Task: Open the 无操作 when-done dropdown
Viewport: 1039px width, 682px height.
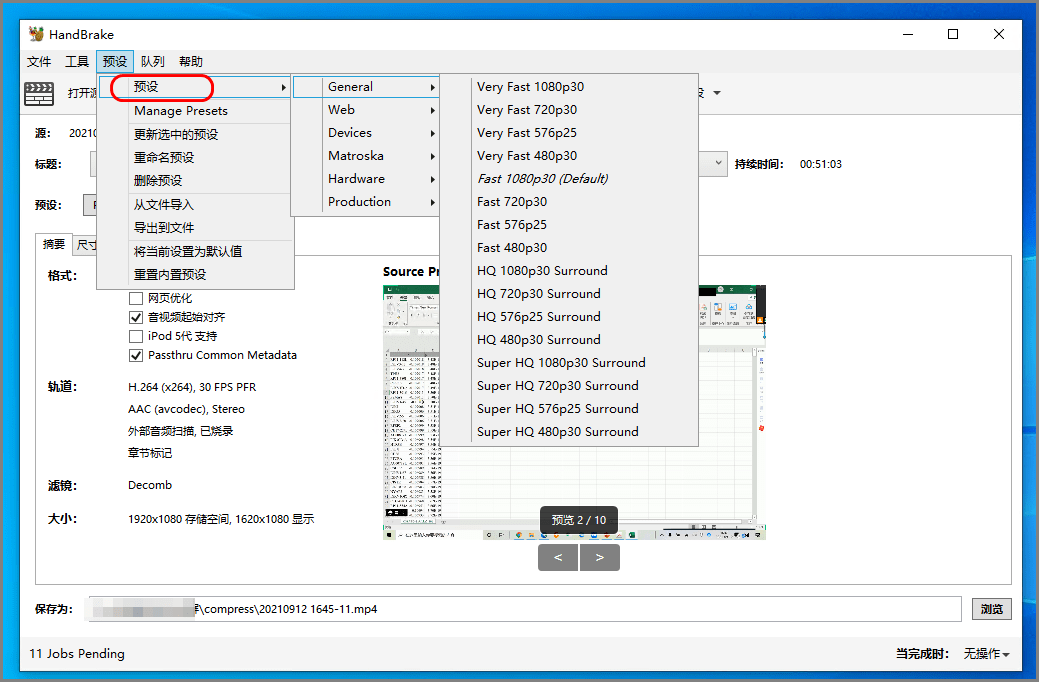Action: pos(987,654)
